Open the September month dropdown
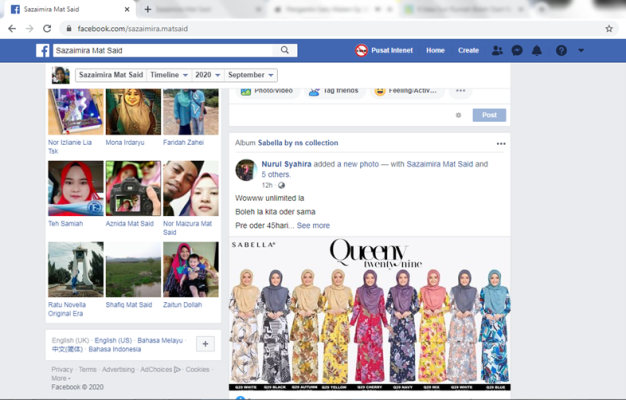Image resolution: width=626 pixels, height=400 pixels. pyautogui.click(x=250, y=75)
